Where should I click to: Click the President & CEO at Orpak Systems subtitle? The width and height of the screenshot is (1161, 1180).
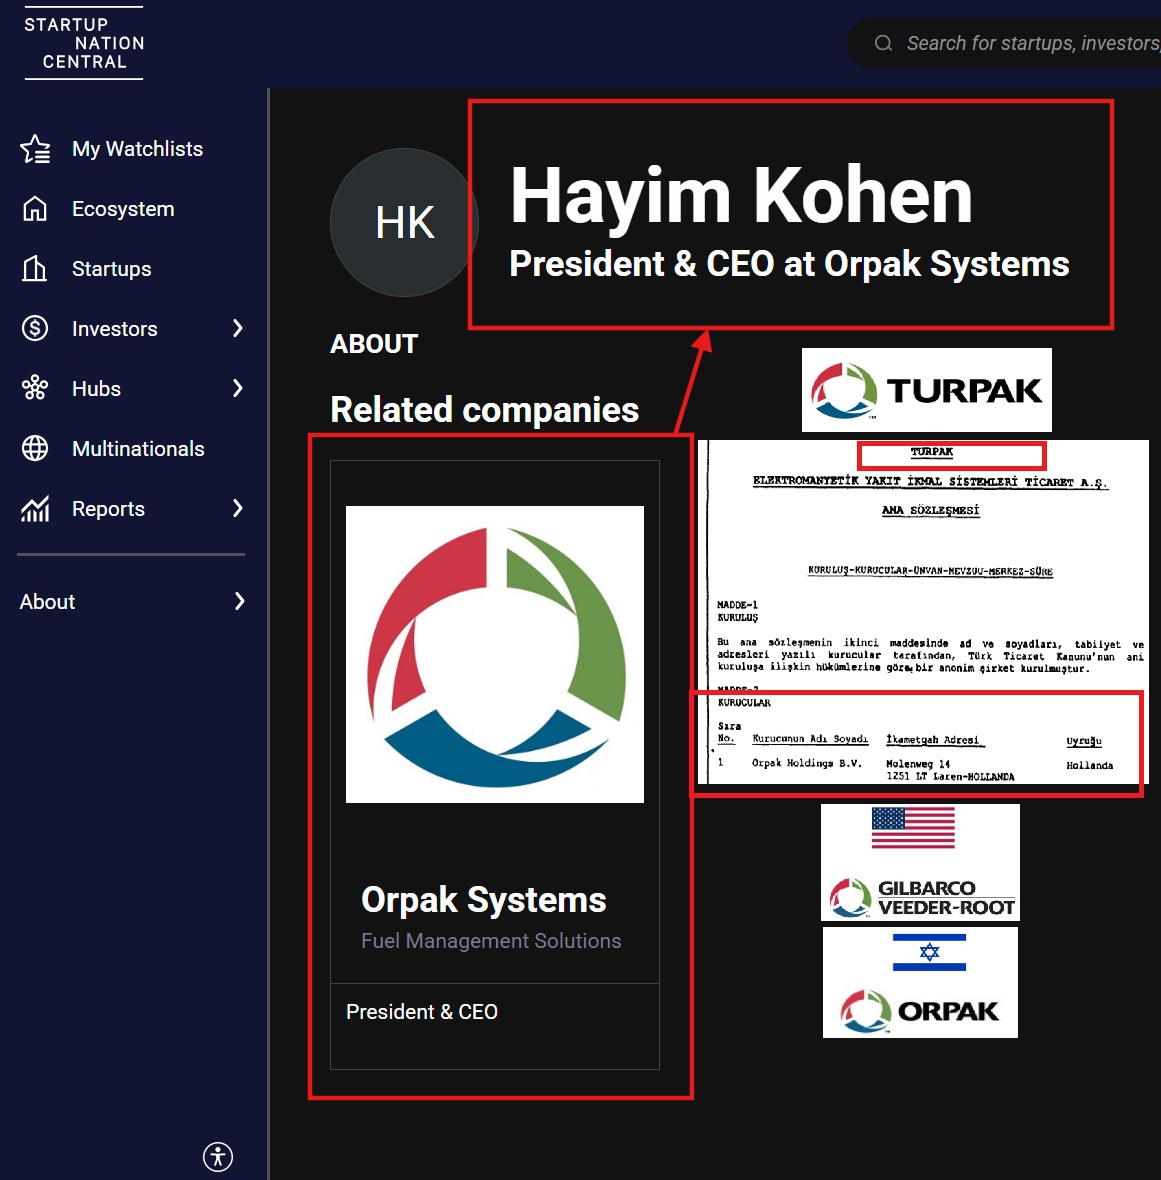(789, 263)
